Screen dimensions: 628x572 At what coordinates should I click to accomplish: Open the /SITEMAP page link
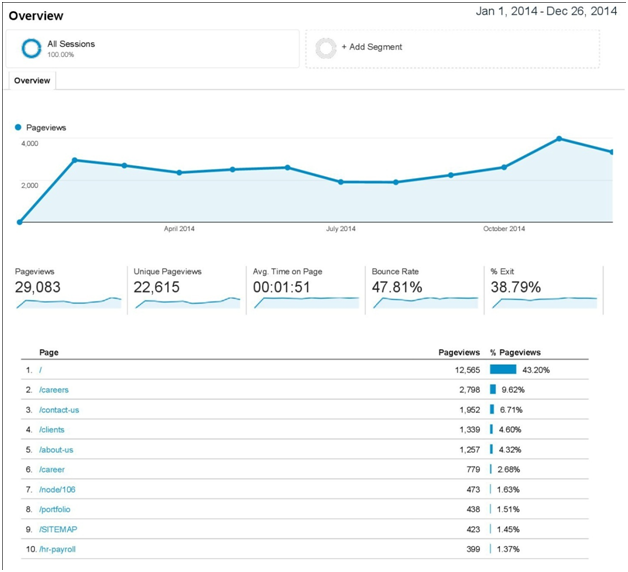point(58,529)
